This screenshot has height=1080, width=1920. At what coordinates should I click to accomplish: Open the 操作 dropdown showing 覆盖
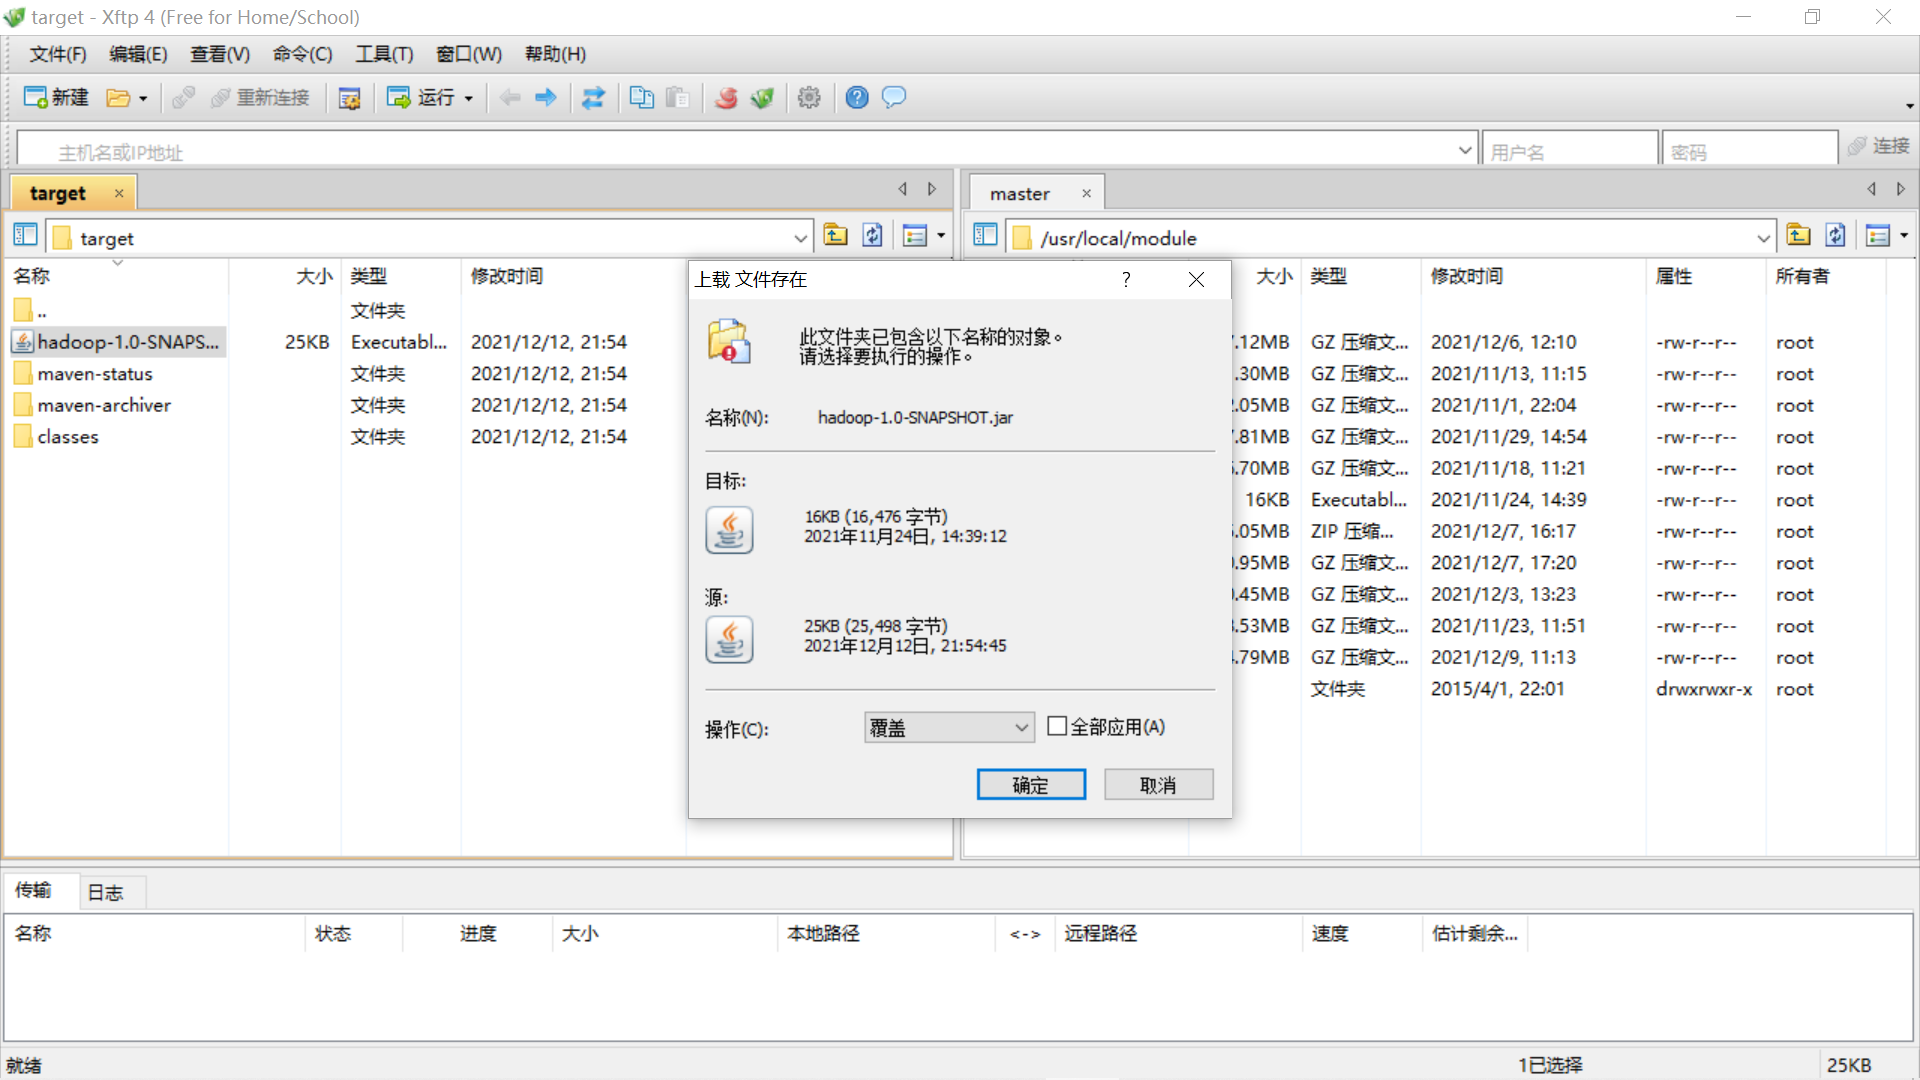[x=948, y=728]
